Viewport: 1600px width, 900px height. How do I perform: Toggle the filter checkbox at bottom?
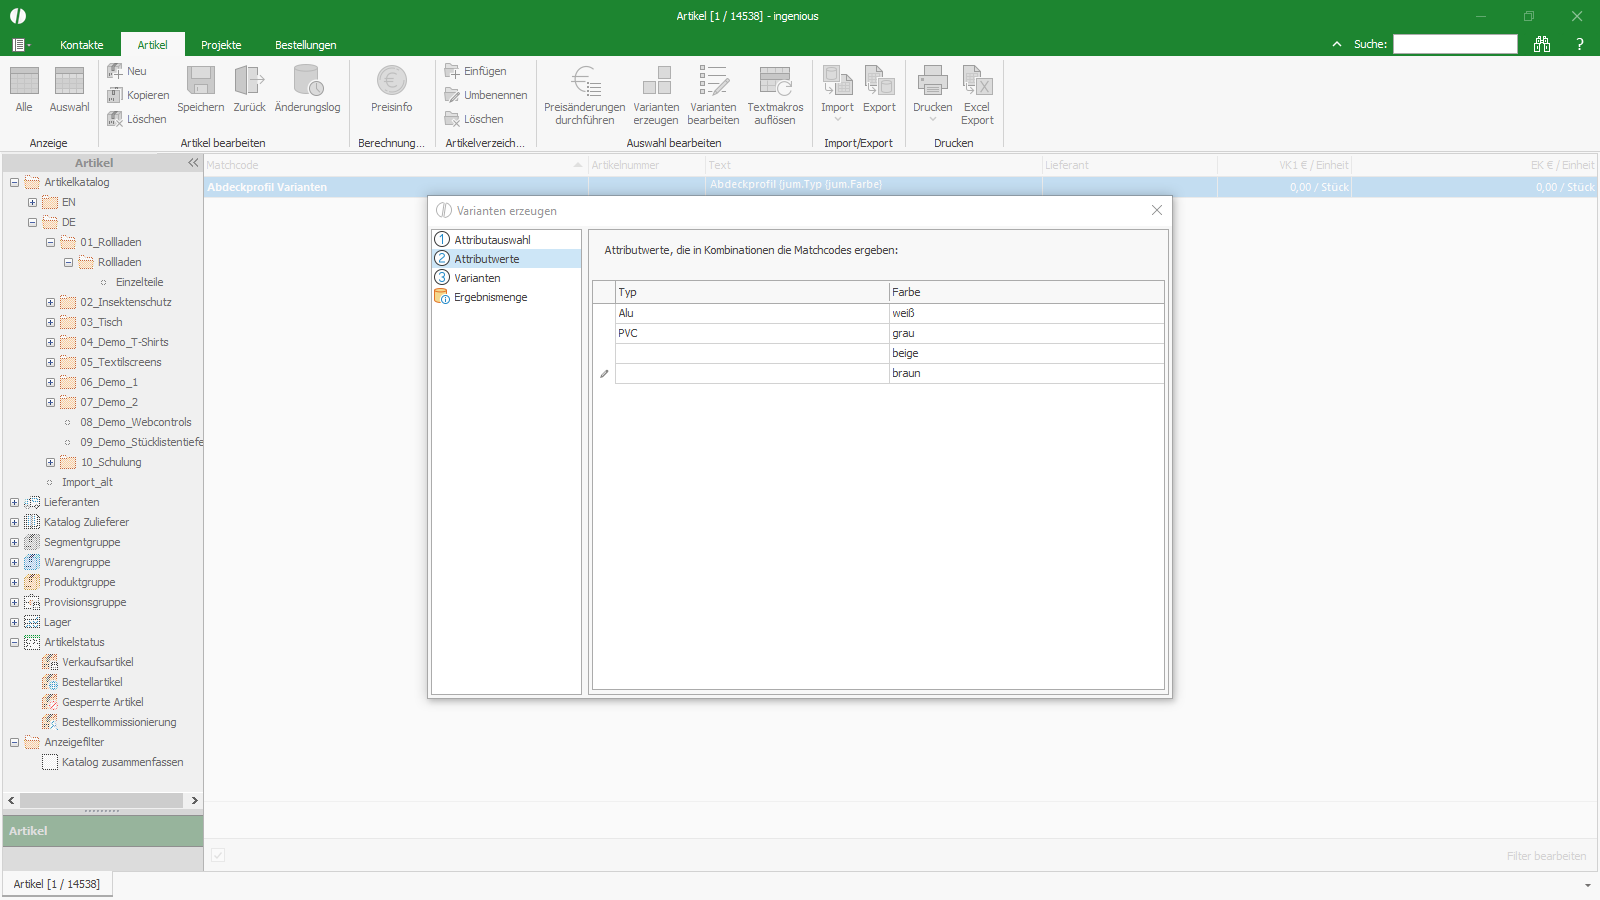coord(218,855)
